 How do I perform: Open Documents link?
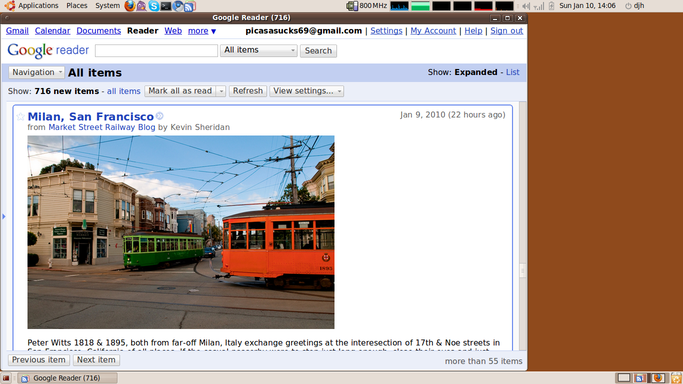point(98,31)
